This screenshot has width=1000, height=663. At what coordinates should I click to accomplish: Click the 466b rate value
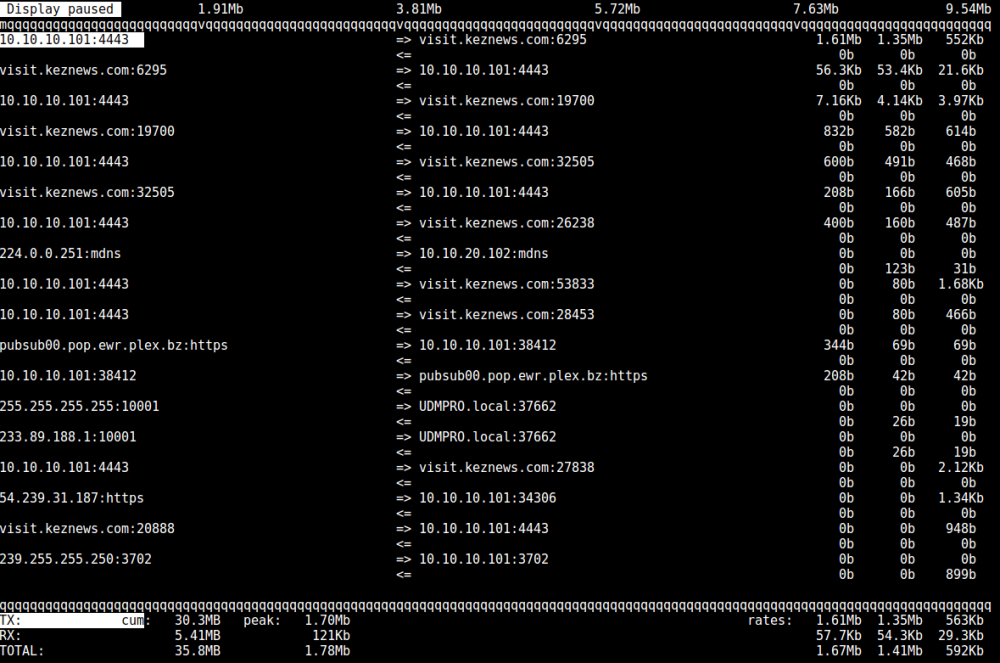(x=960, y=315)
